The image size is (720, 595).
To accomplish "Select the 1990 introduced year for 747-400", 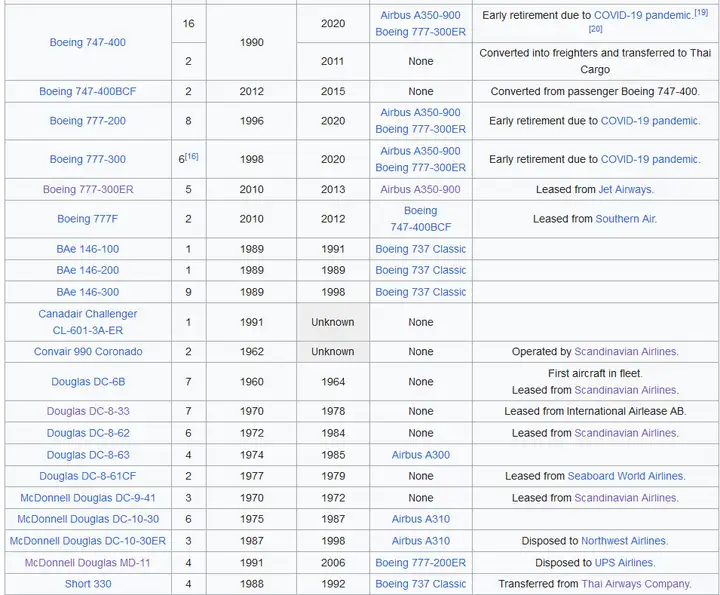I will (x=252, y=42).
